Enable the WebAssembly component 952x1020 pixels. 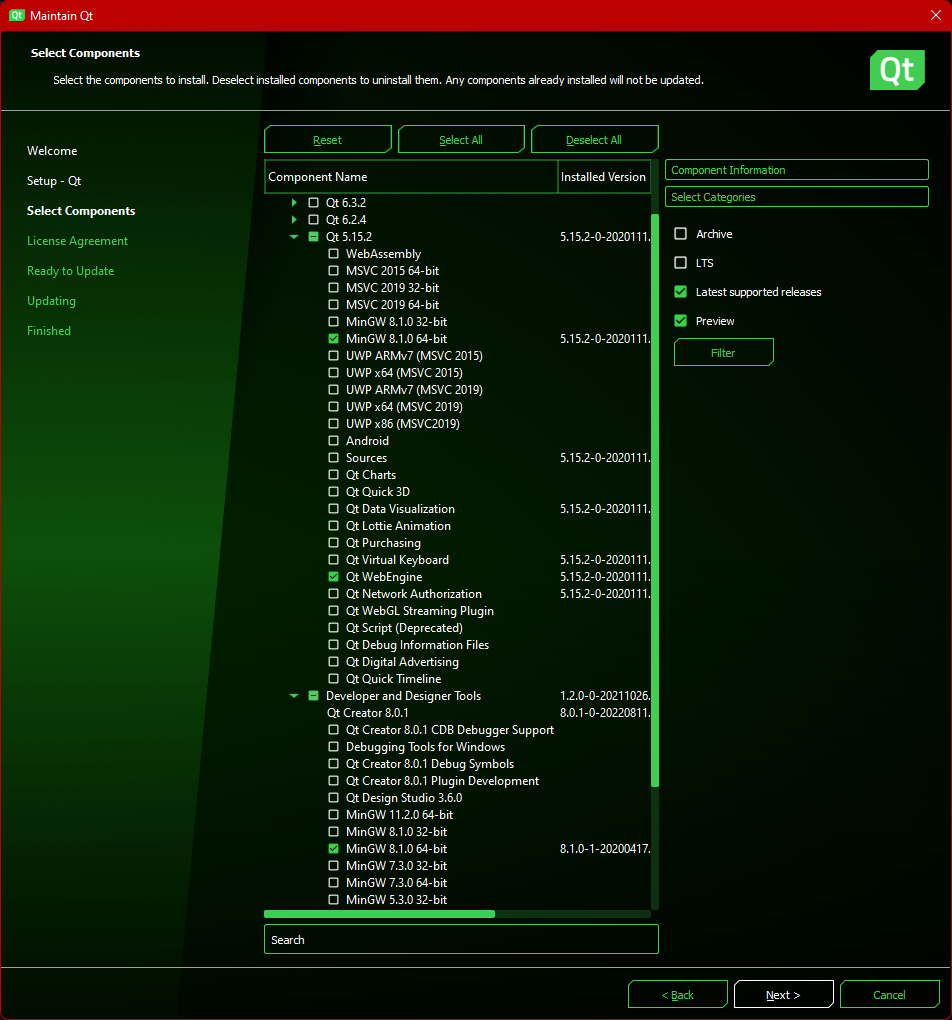coord(334,253)
